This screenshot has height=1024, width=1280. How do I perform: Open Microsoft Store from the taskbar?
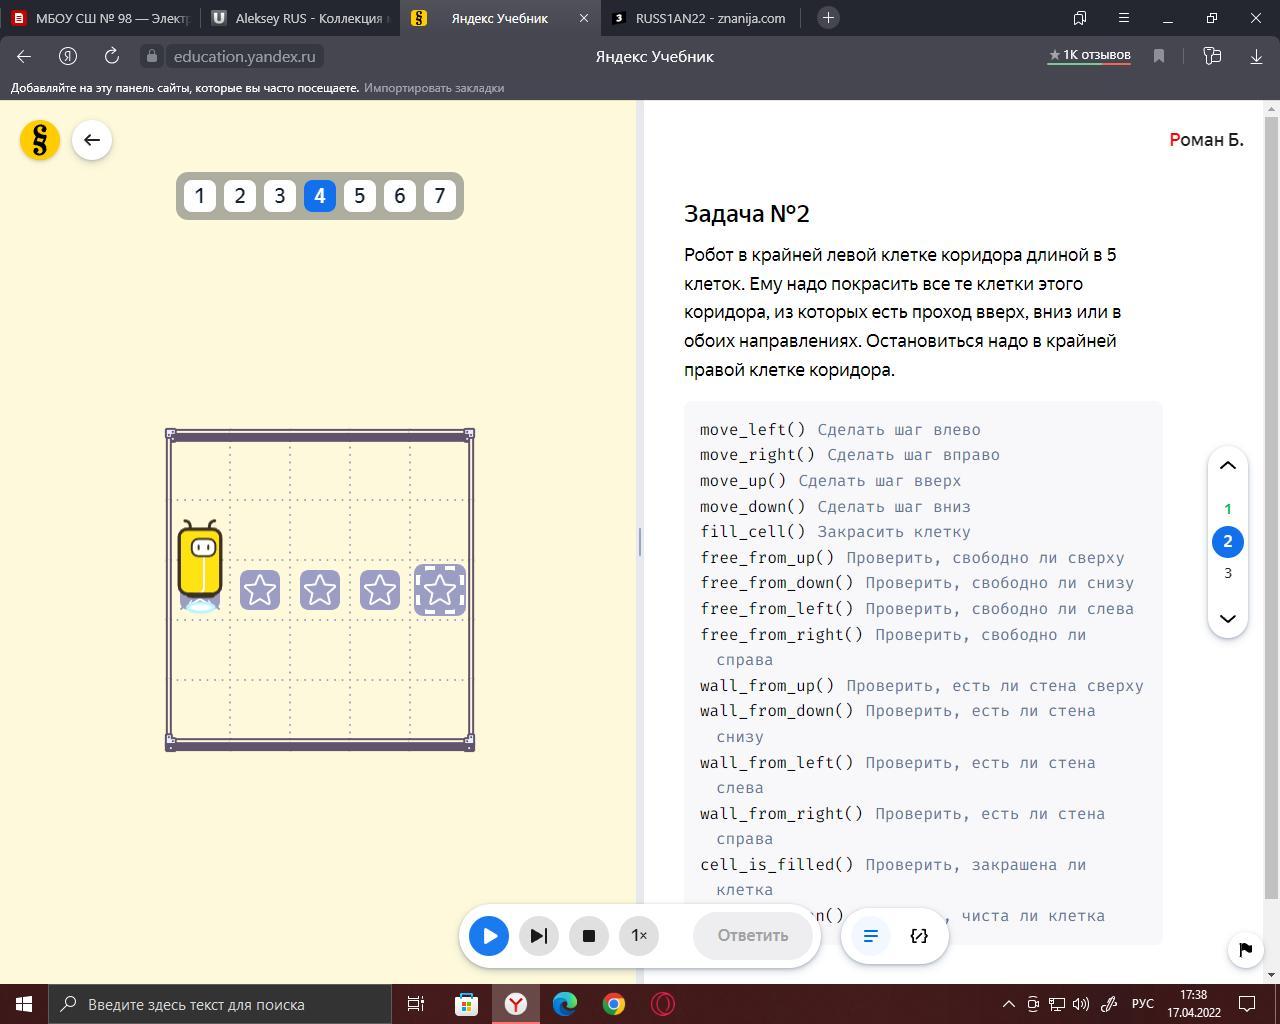click(x=466, y=1004)
